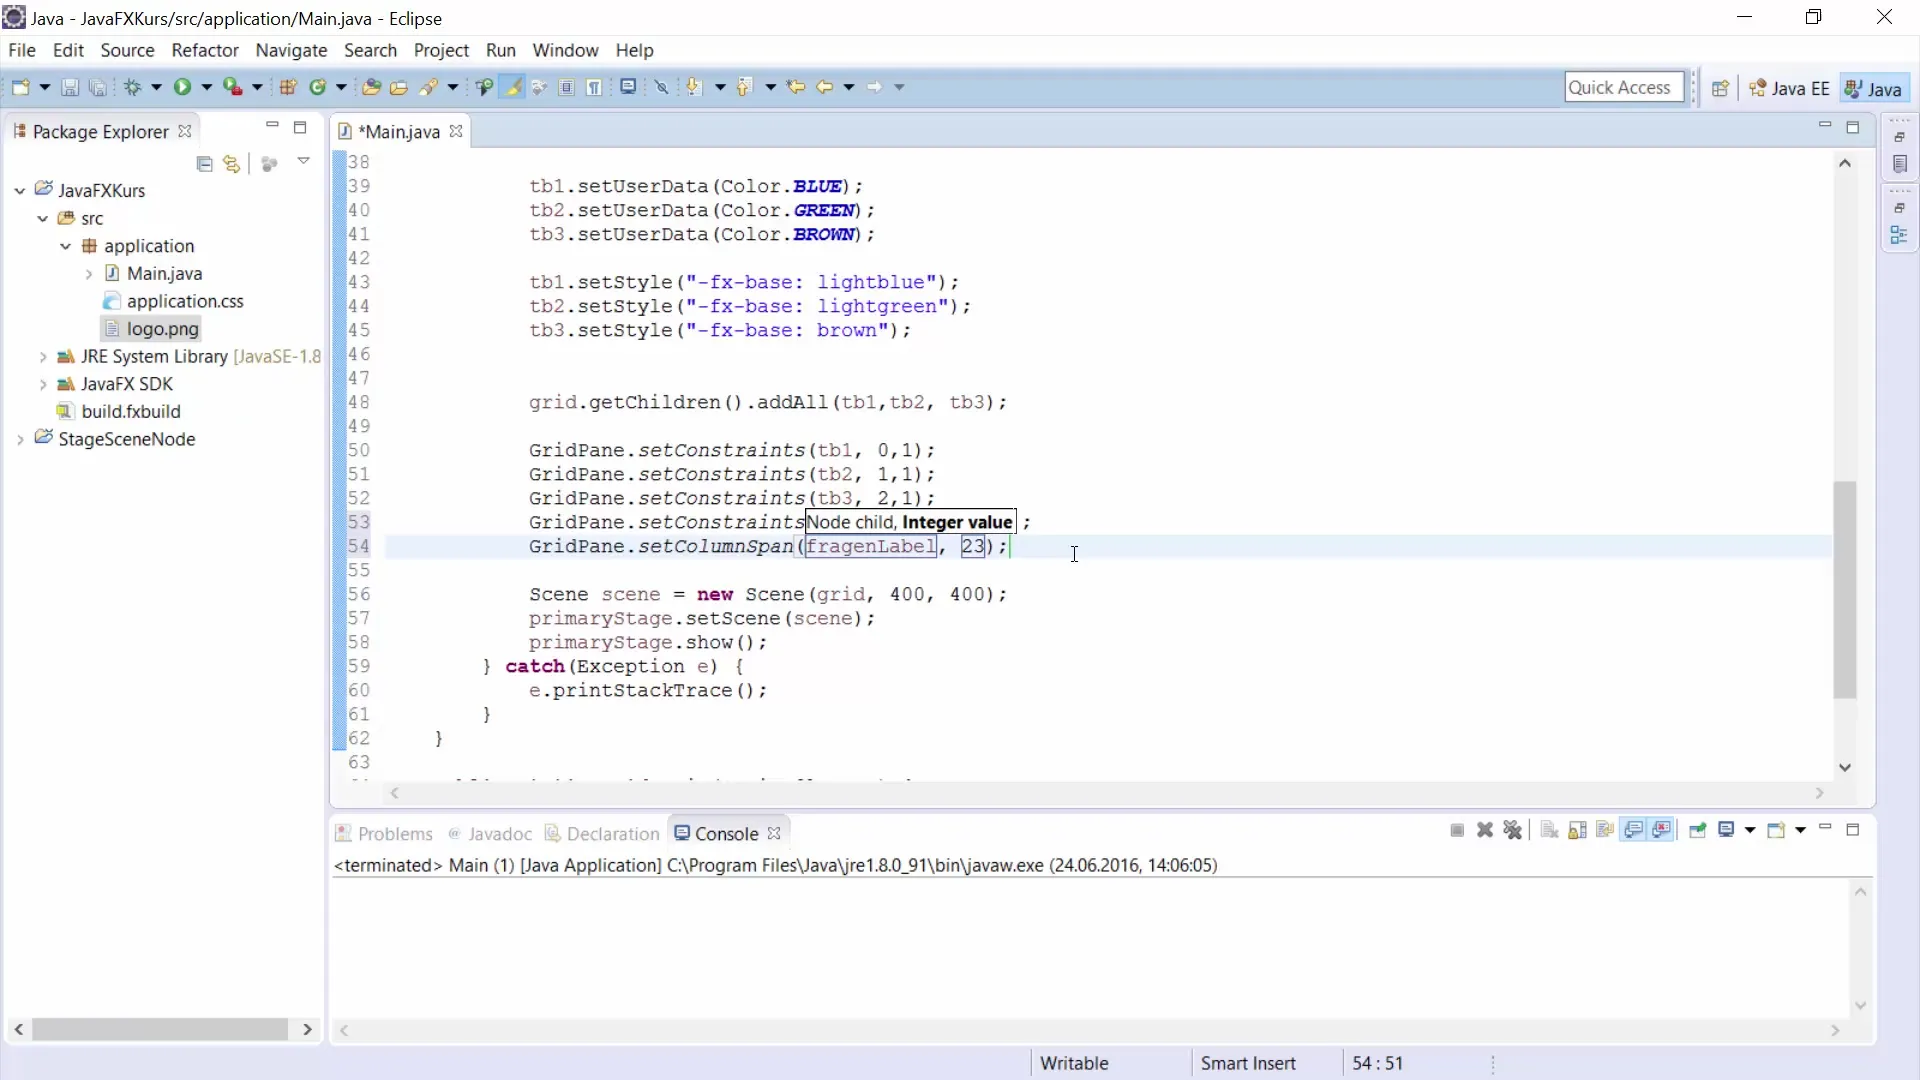Click the New Java Package icon

click(288, 87)
